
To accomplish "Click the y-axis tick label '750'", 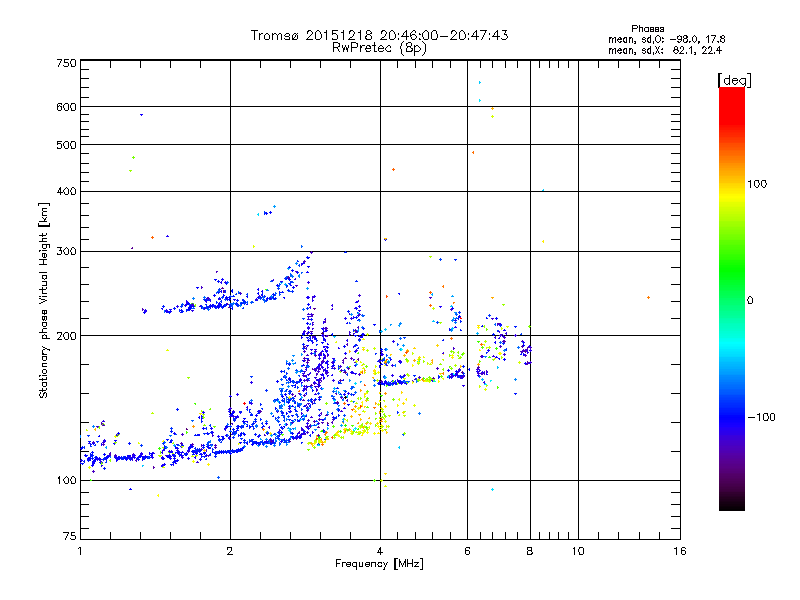I will tap(66, 63).
